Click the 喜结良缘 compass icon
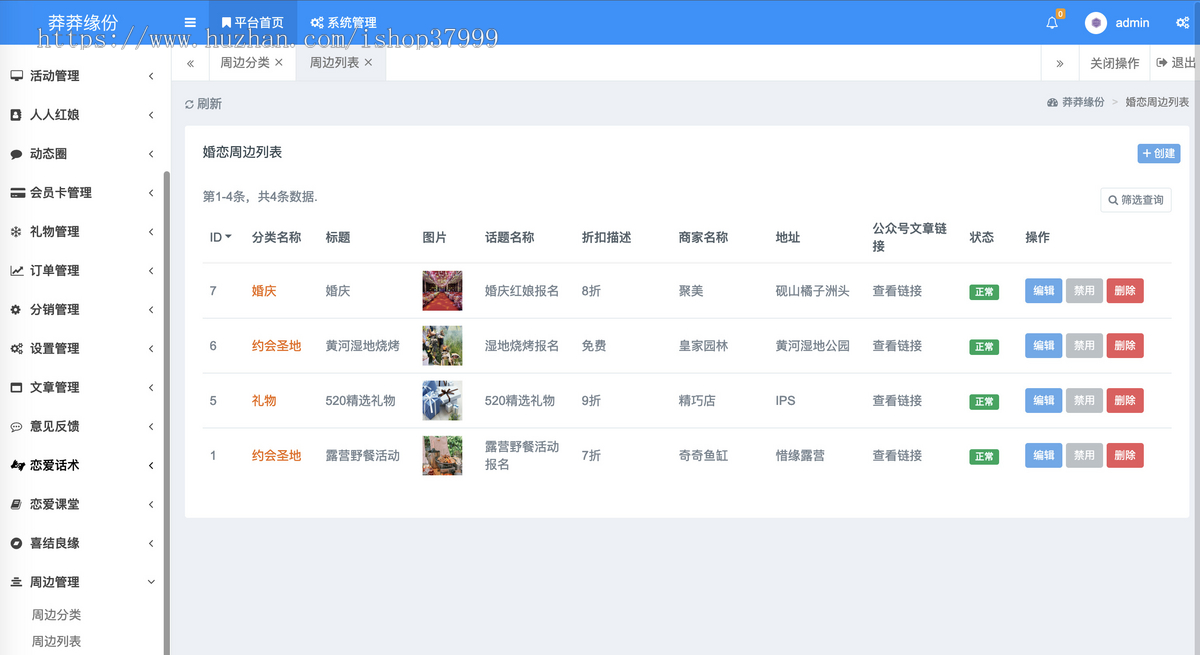This screenshot has width=1200, height=655. [16, 544]
